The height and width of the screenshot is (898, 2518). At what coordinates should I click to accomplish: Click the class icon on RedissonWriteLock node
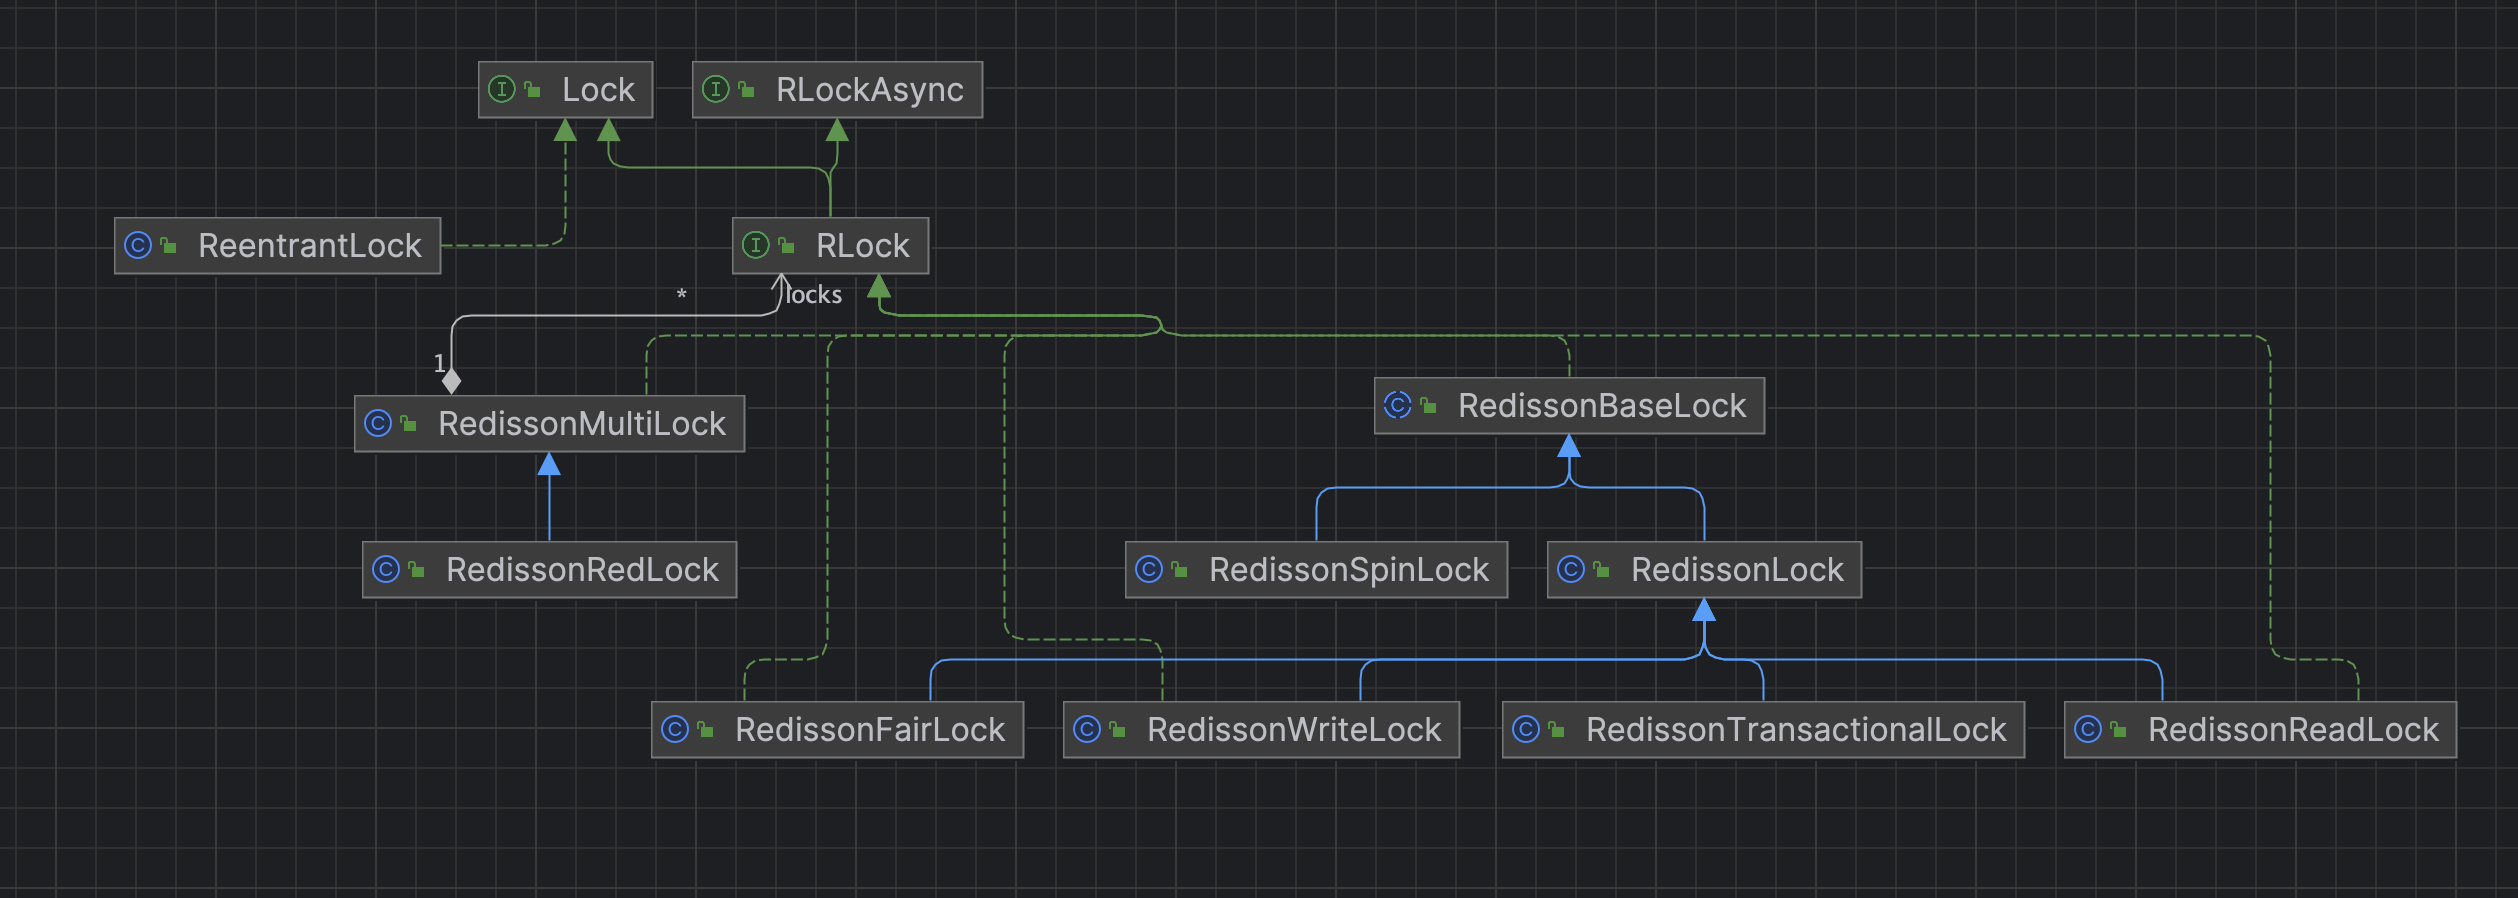pyautogui.click(x=1087, y=730)
